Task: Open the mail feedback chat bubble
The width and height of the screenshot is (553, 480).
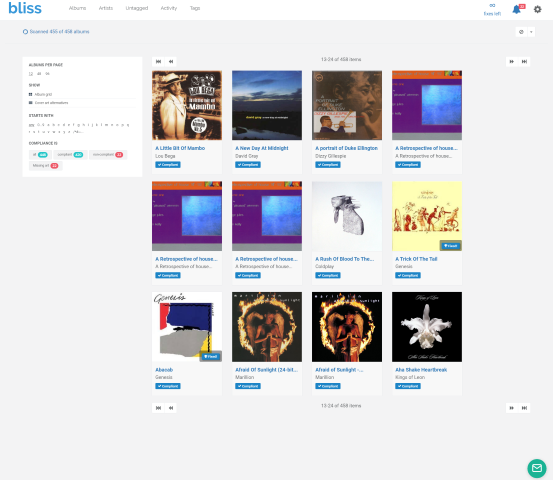Action: 537,468
